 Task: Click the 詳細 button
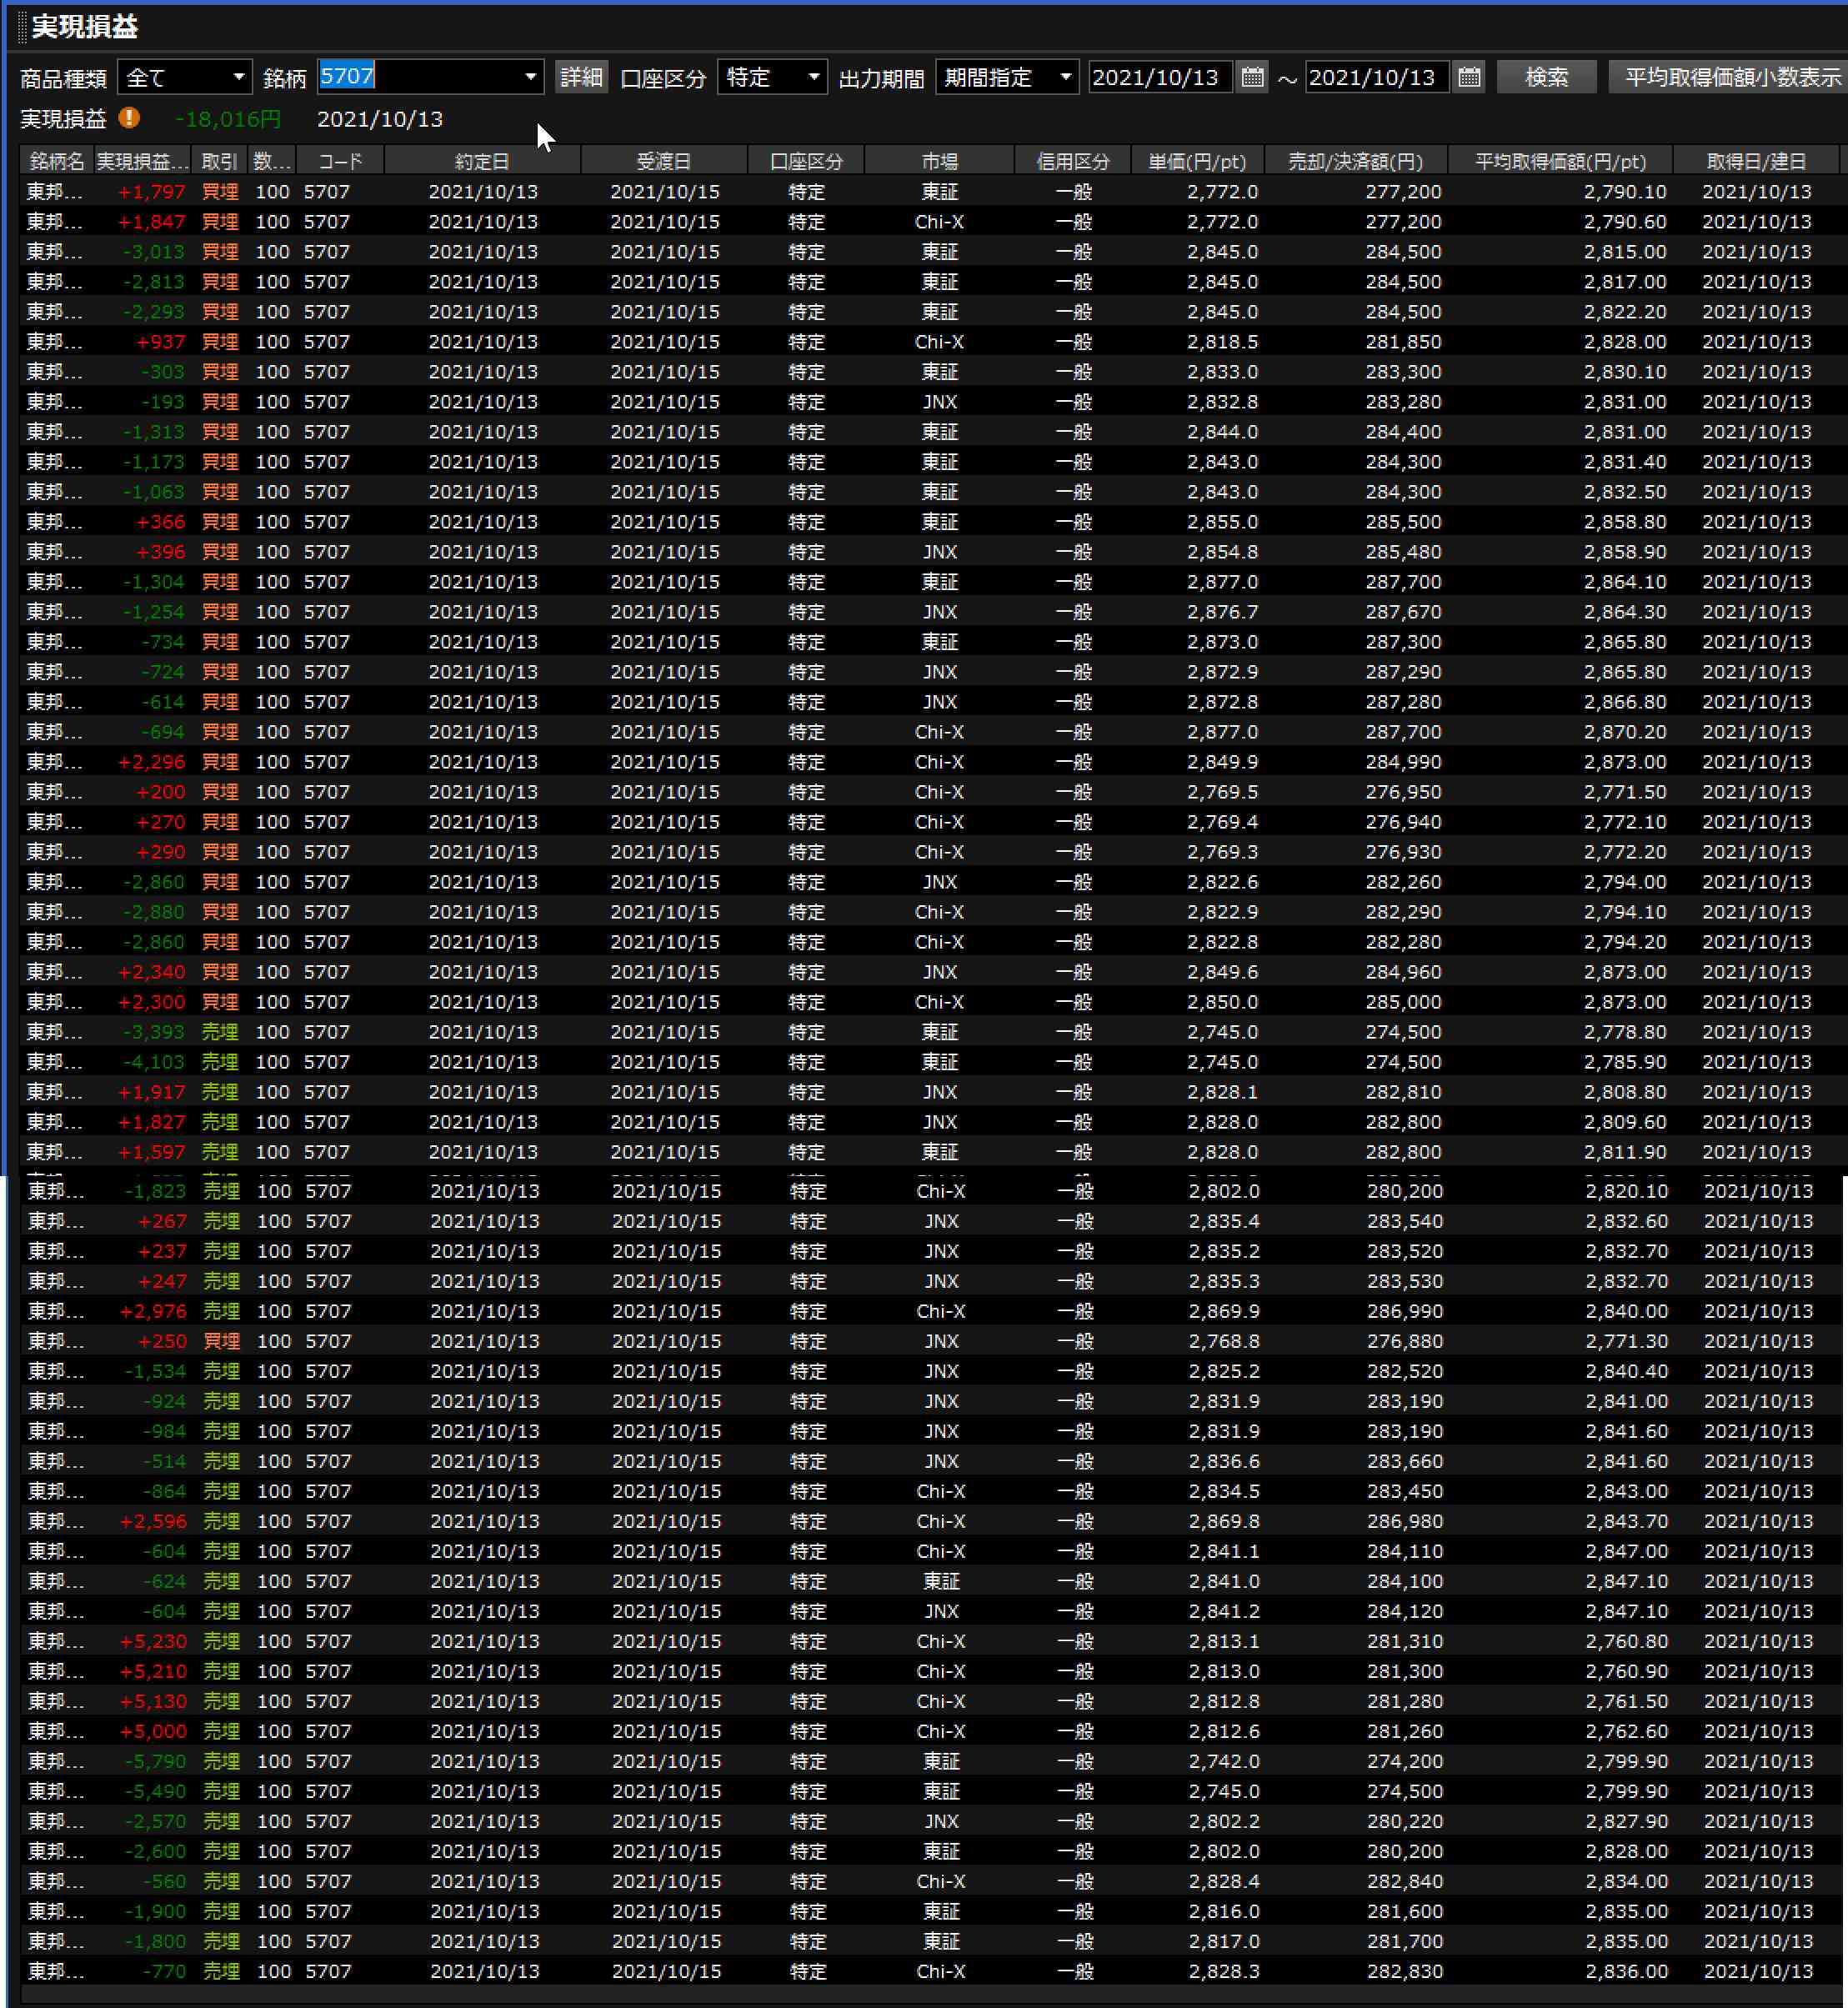pyautogui.click(x=581, y=77)
